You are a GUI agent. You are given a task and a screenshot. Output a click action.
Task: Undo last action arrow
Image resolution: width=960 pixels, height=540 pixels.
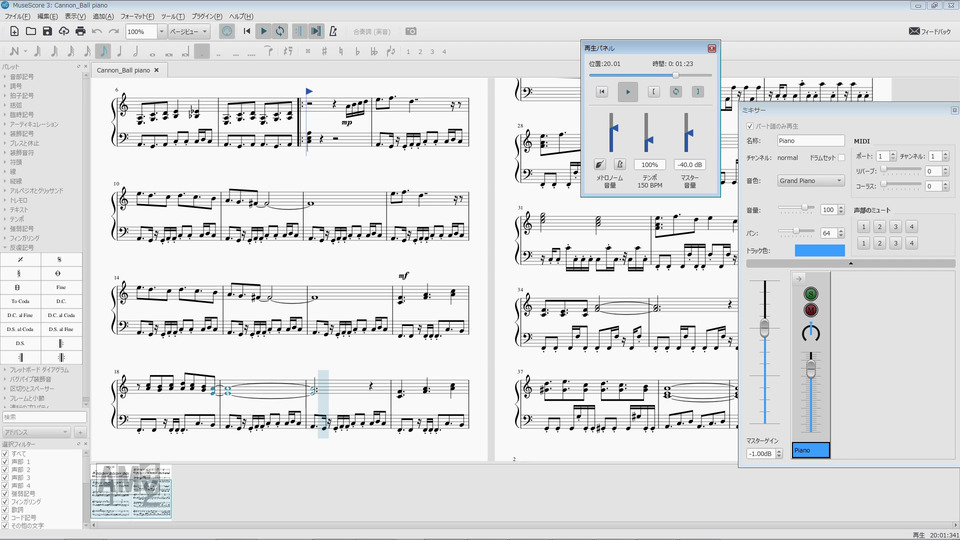click(97, 31)
